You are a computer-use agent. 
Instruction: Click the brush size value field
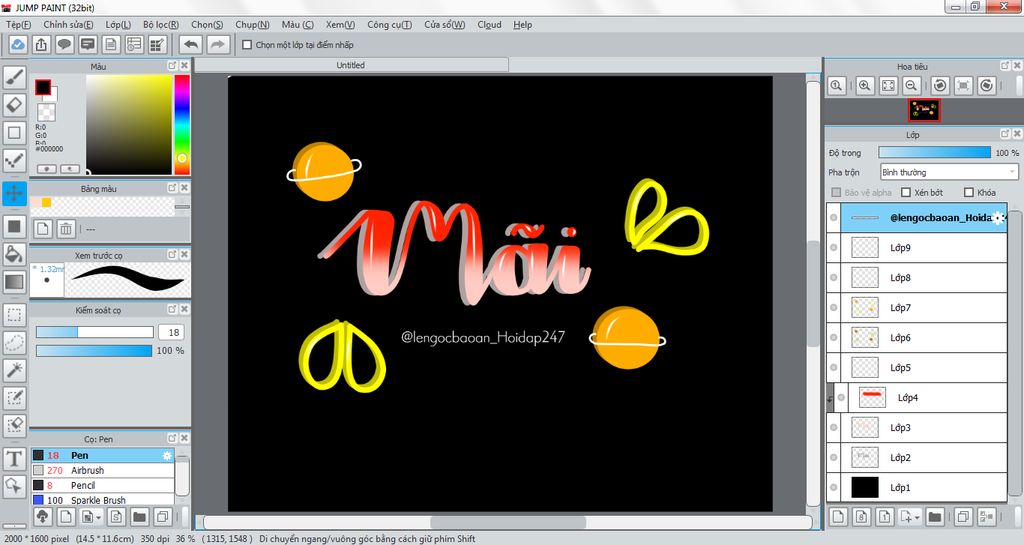172,332
